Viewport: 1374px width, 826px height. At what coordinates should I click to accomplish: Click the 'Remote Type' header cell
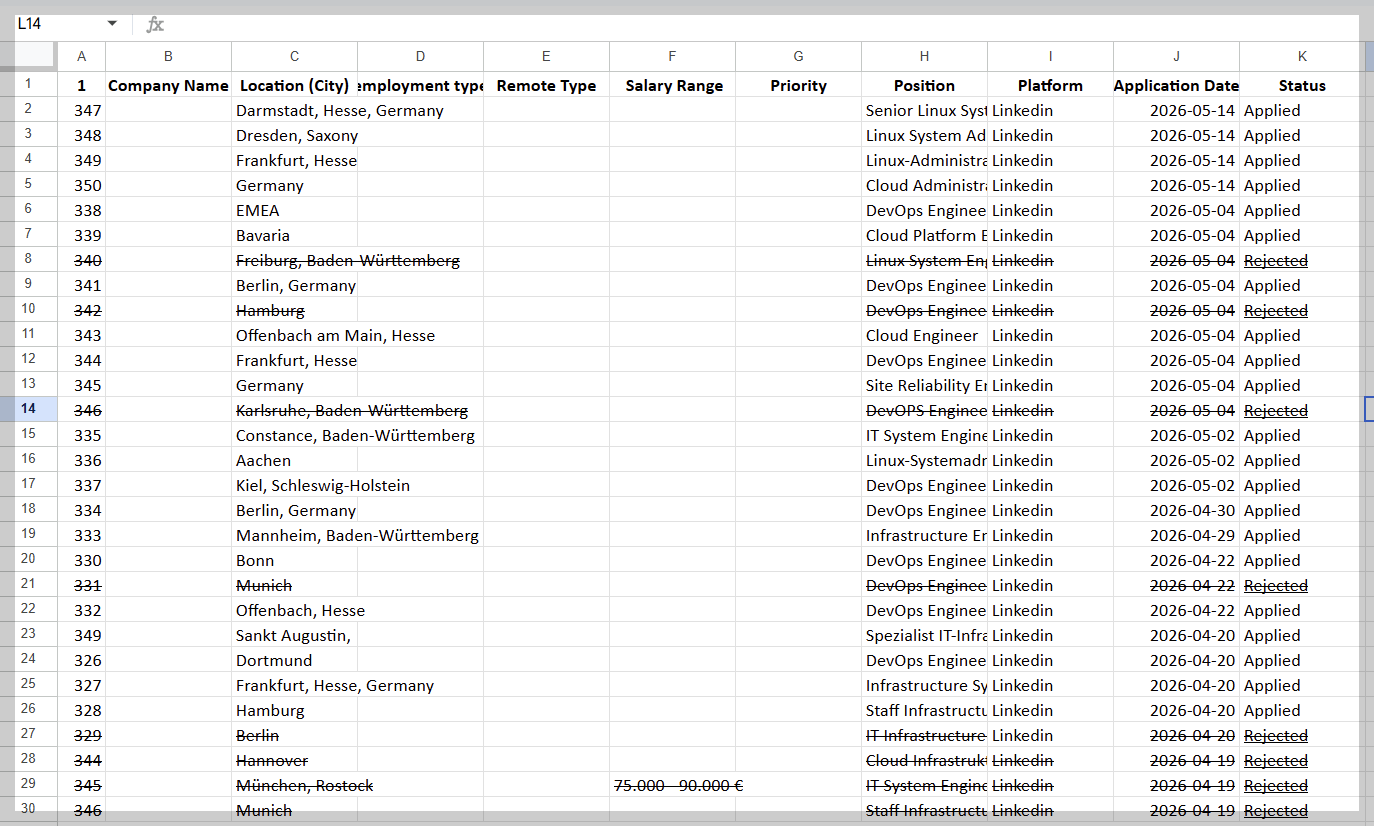point(546,85)
